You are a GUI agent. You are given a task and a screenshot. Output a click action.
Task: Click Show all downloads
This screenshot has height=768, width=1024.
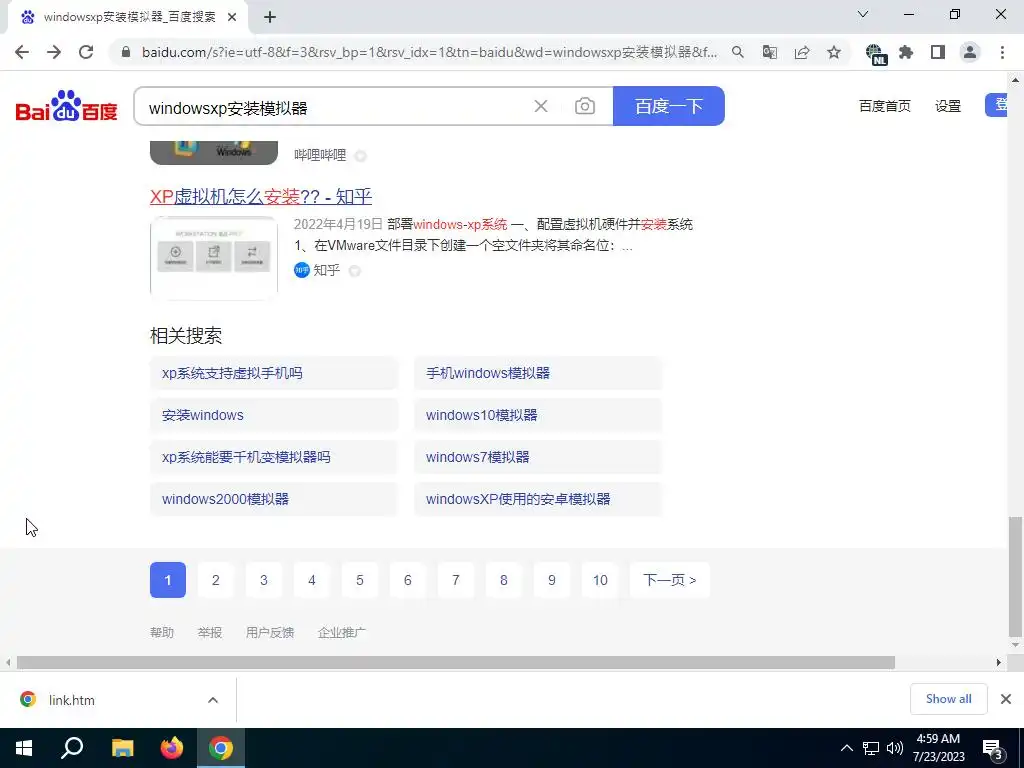pyautogui.click(x=948, y=699)
